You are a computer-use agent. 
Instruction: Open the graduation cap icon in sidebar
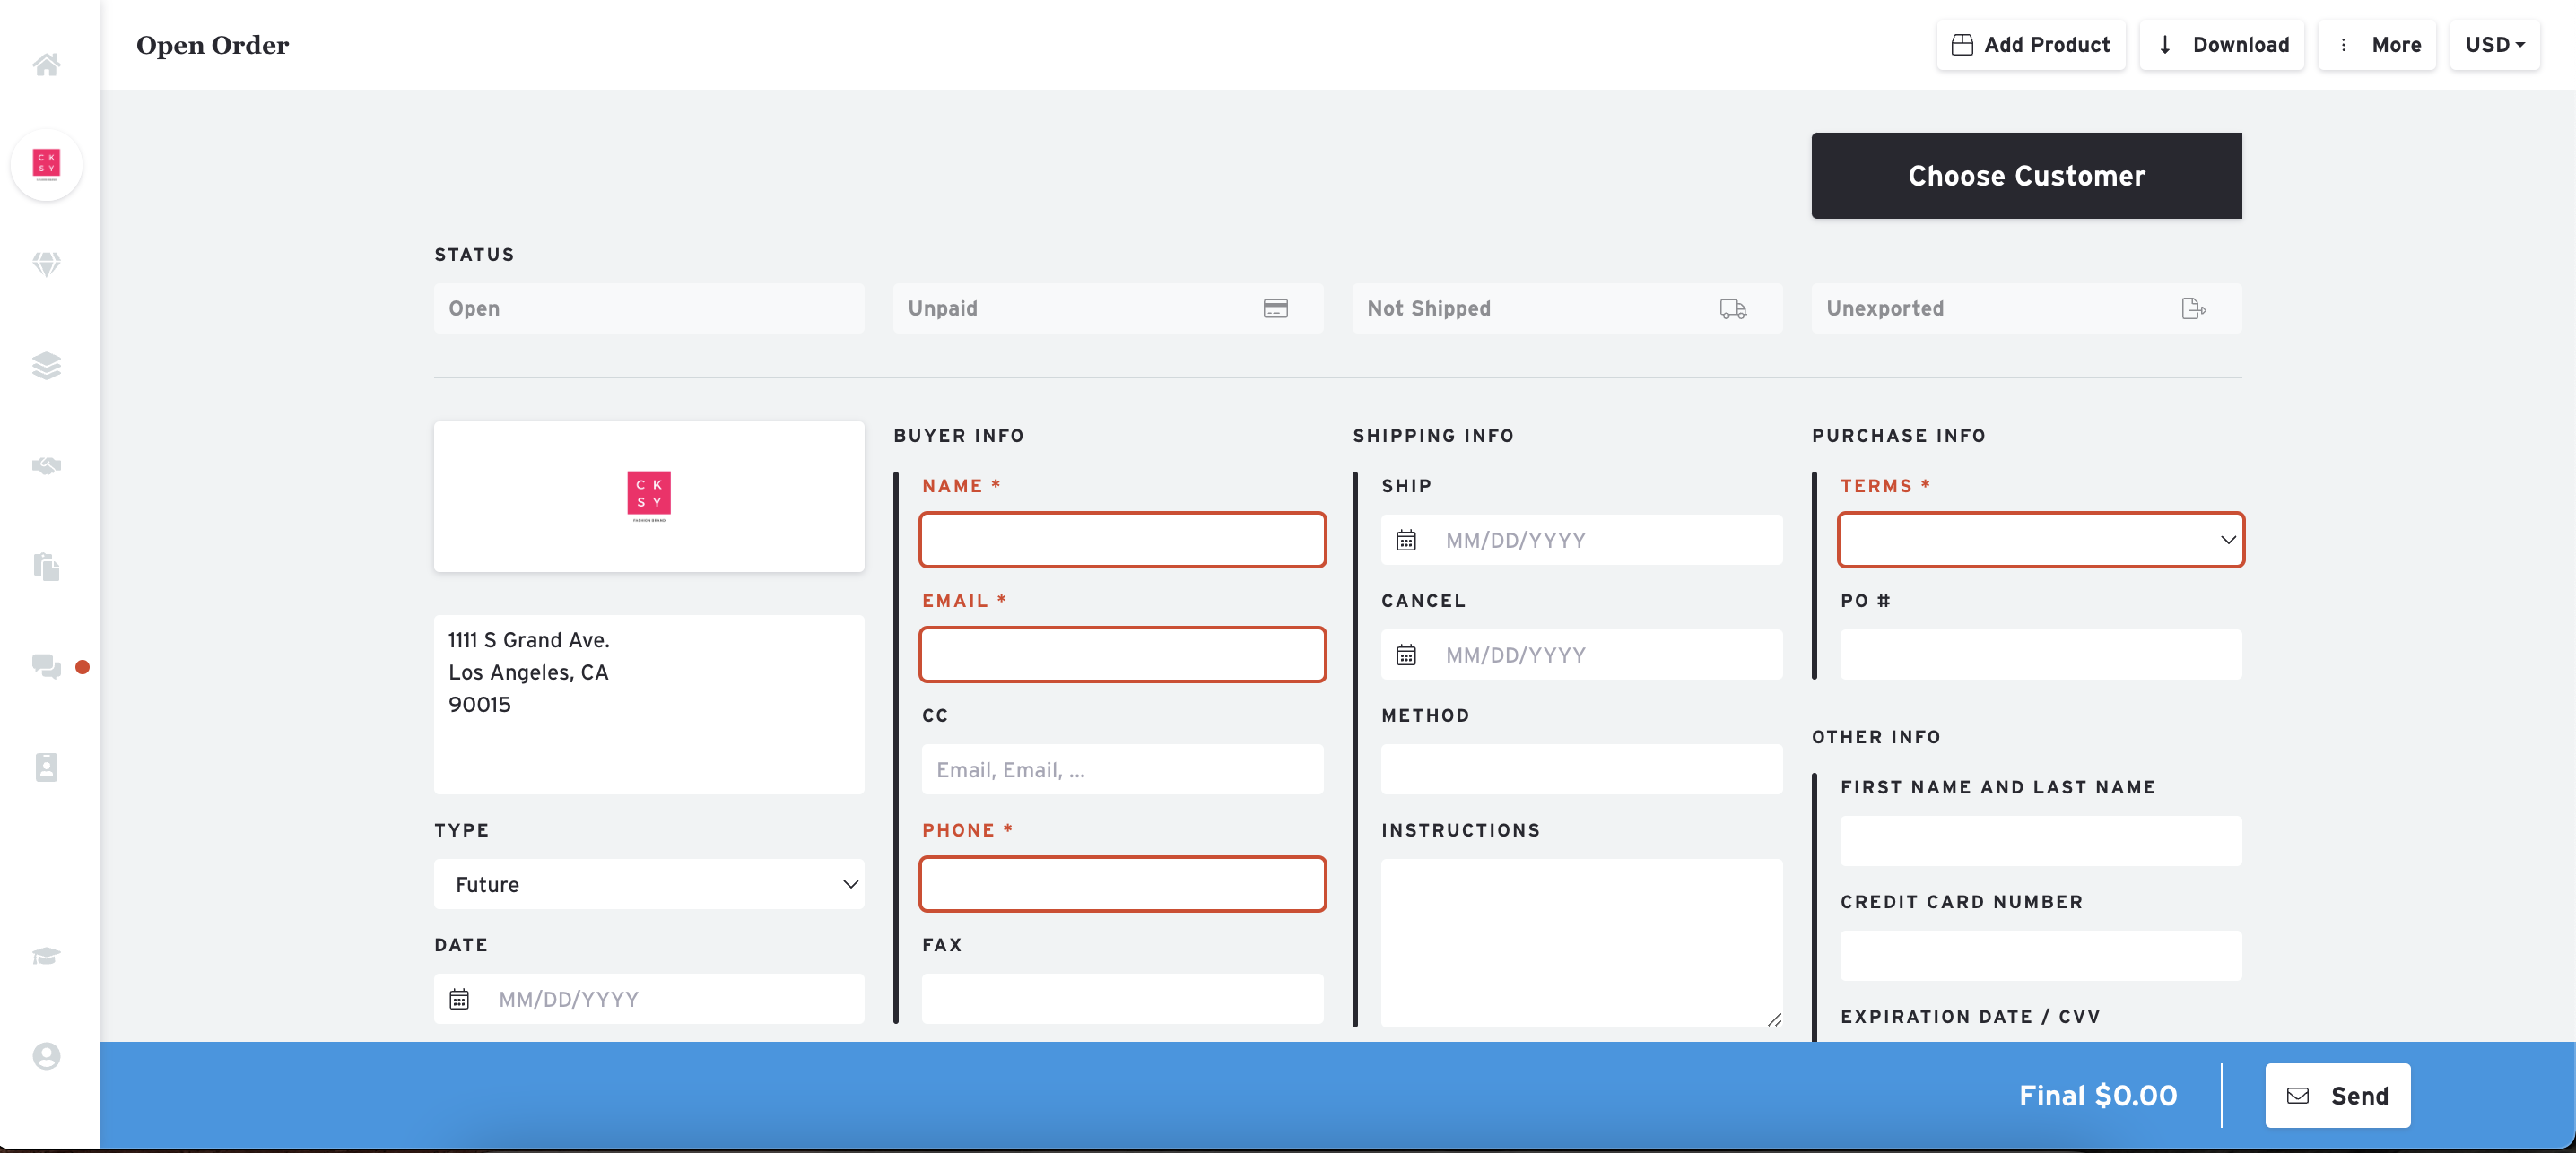46,956
